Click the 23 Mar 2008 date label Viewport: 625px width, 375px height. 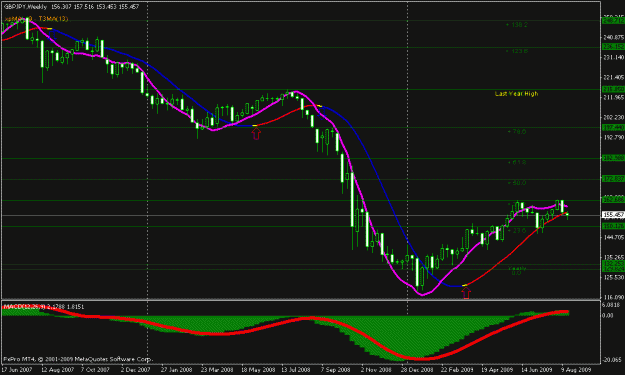[216, 370]
